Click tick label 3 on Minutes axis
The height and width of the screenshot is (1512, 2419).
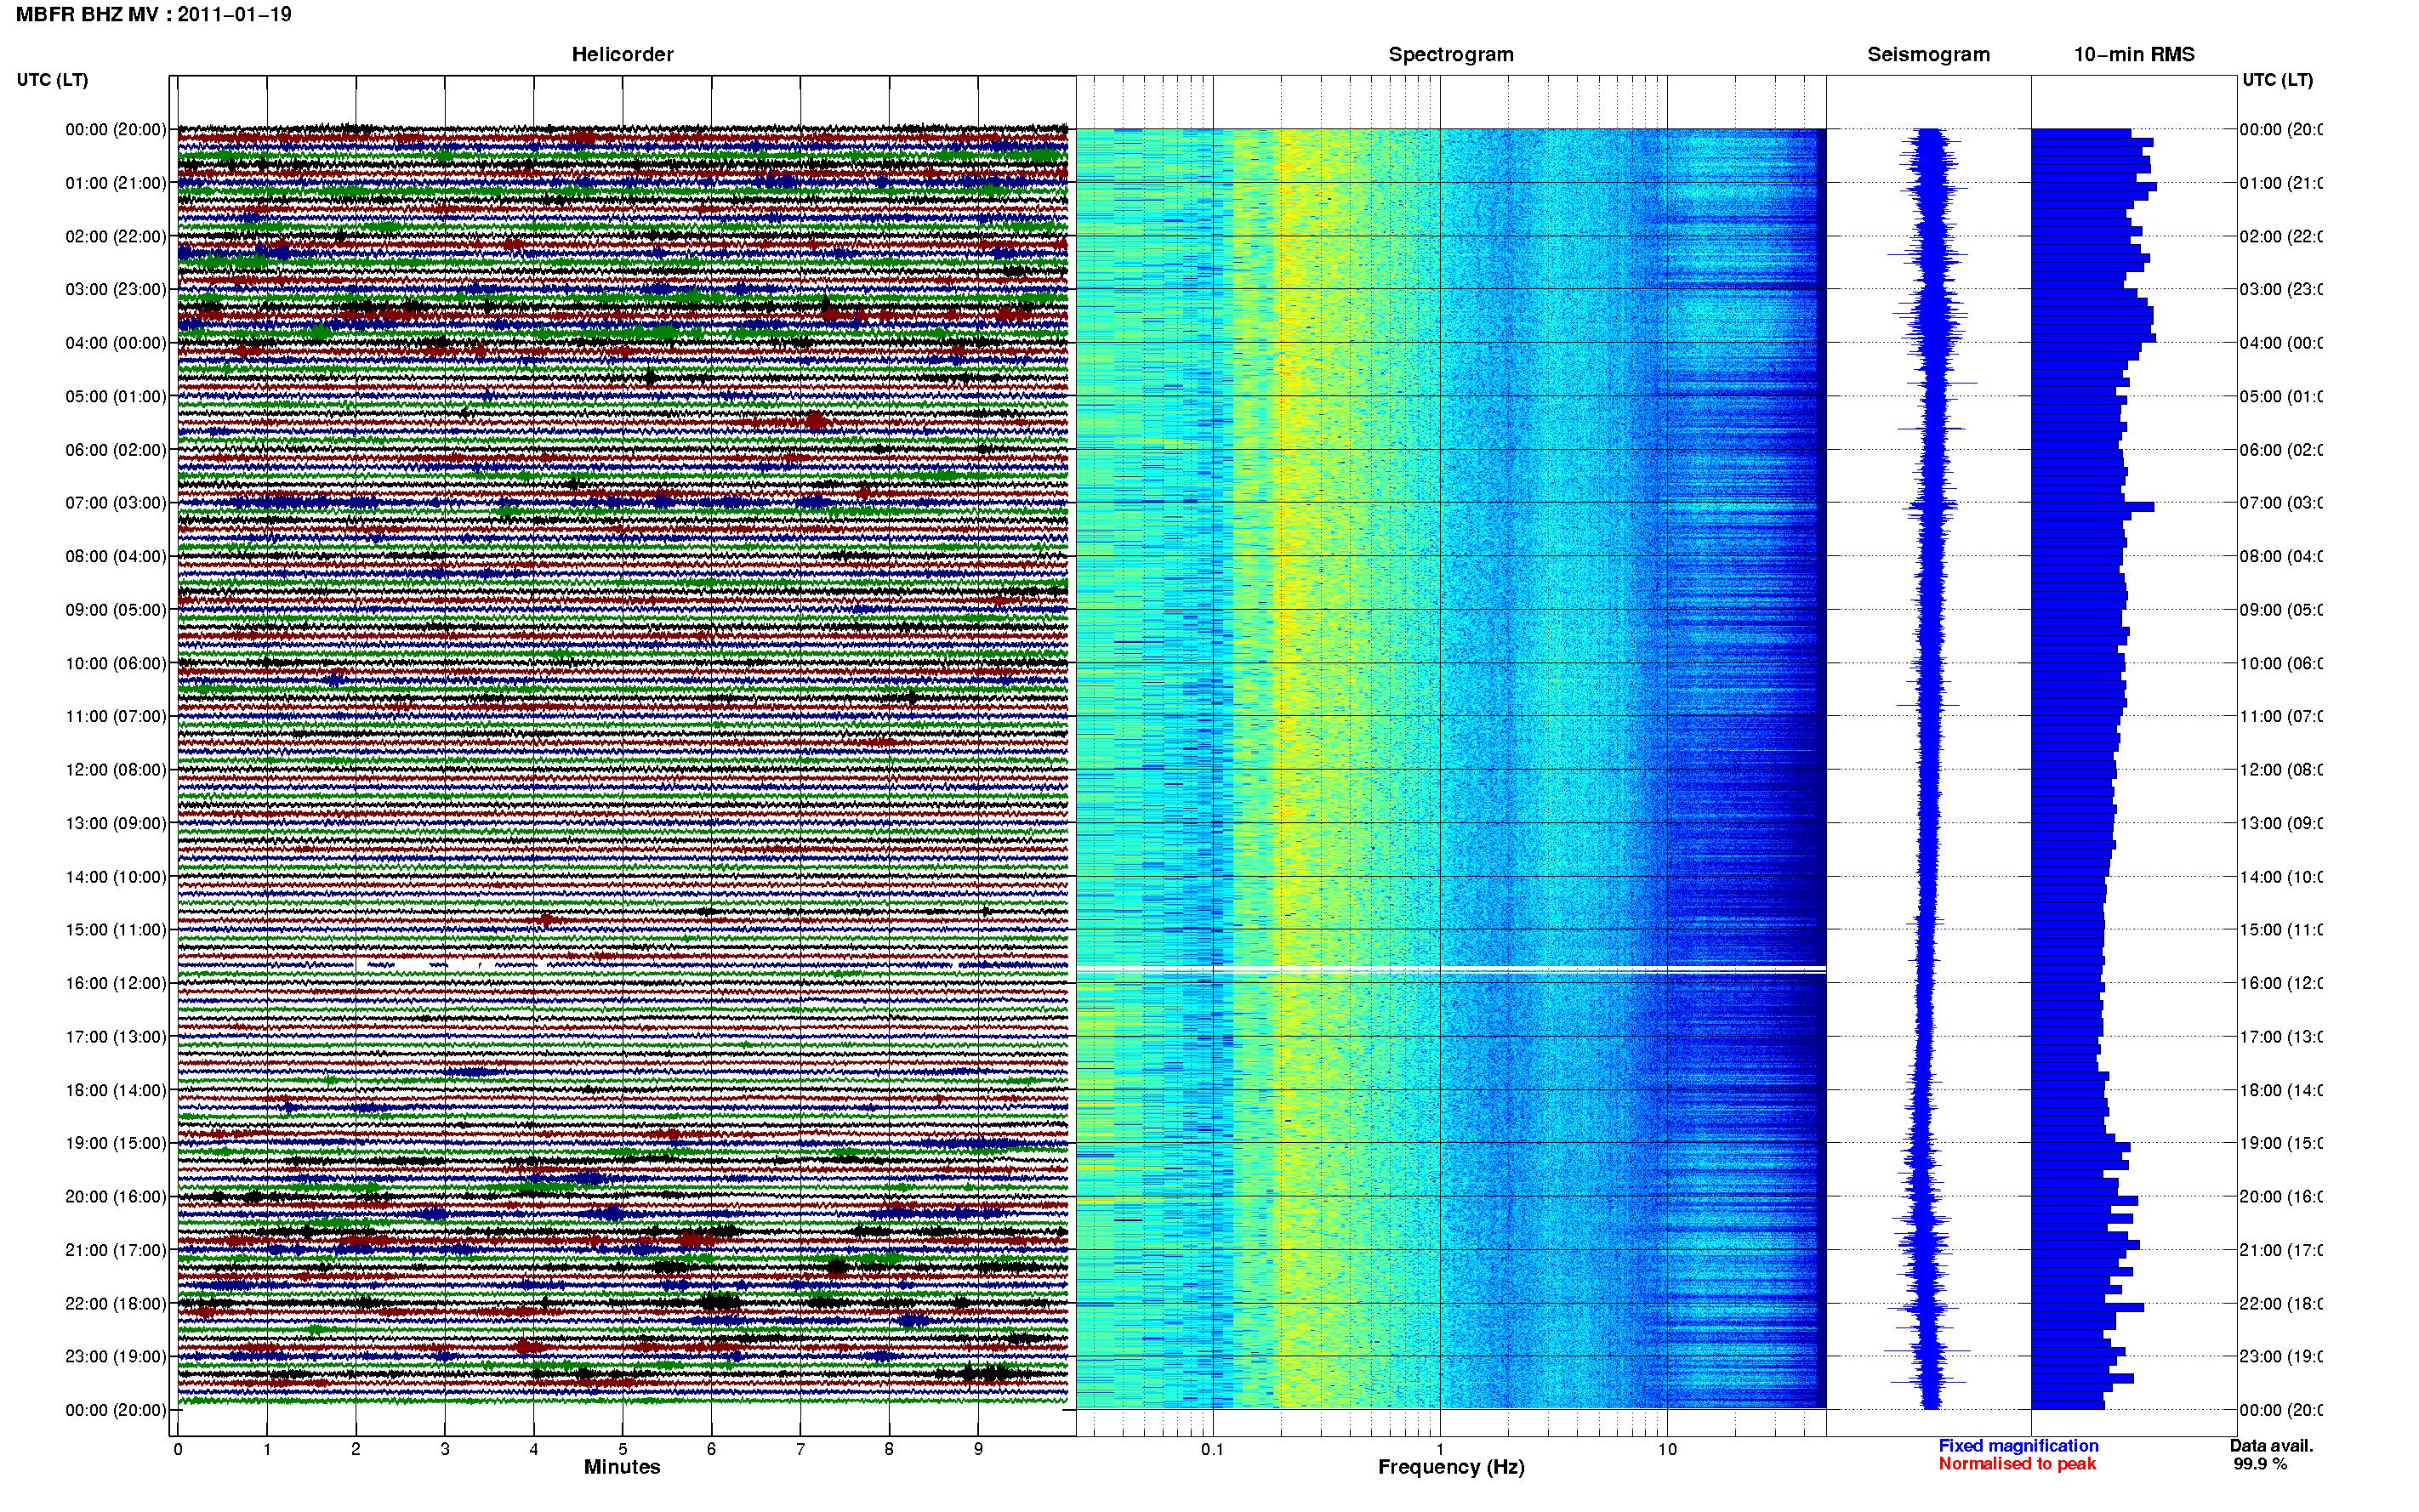[x=445, y=1449]
